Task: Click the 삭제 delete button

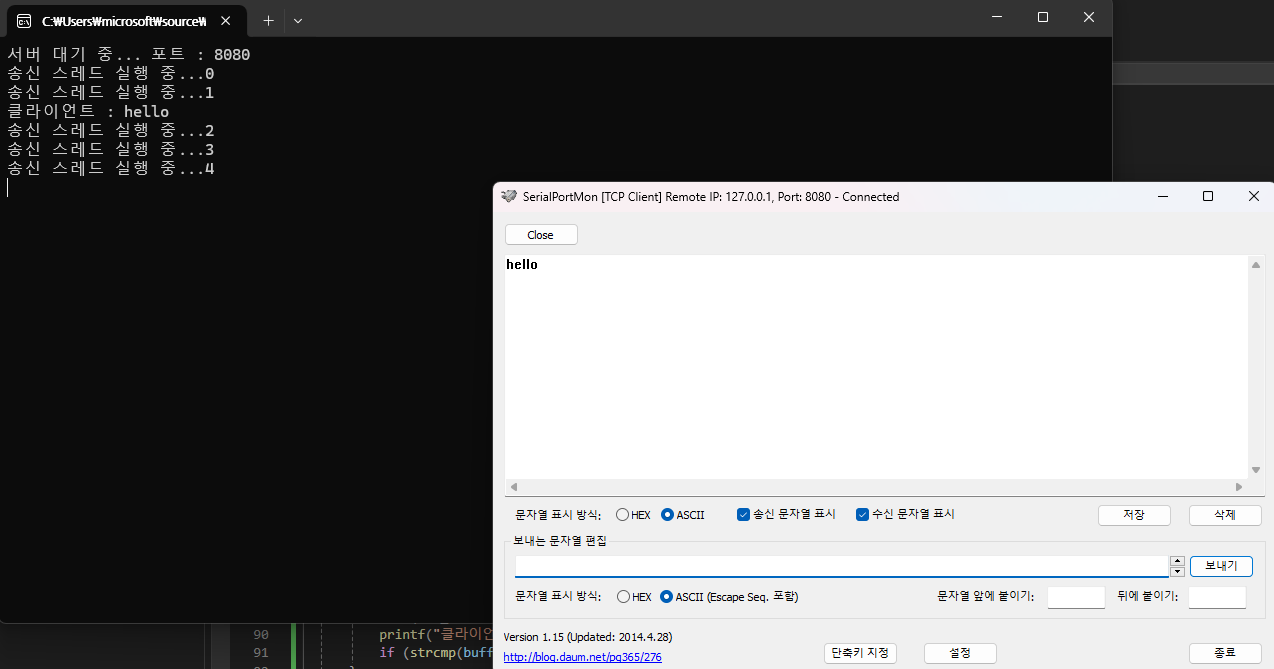Action: (1225, 515)
